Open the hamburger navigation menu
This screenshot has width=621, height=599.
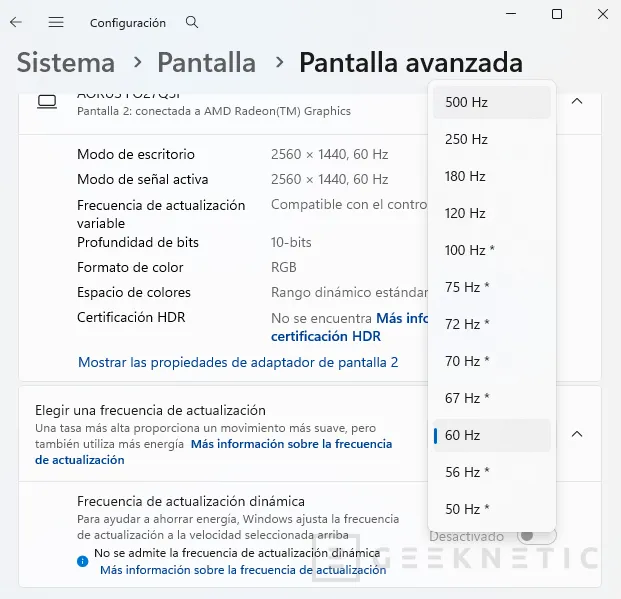click(x=56, y=22)
